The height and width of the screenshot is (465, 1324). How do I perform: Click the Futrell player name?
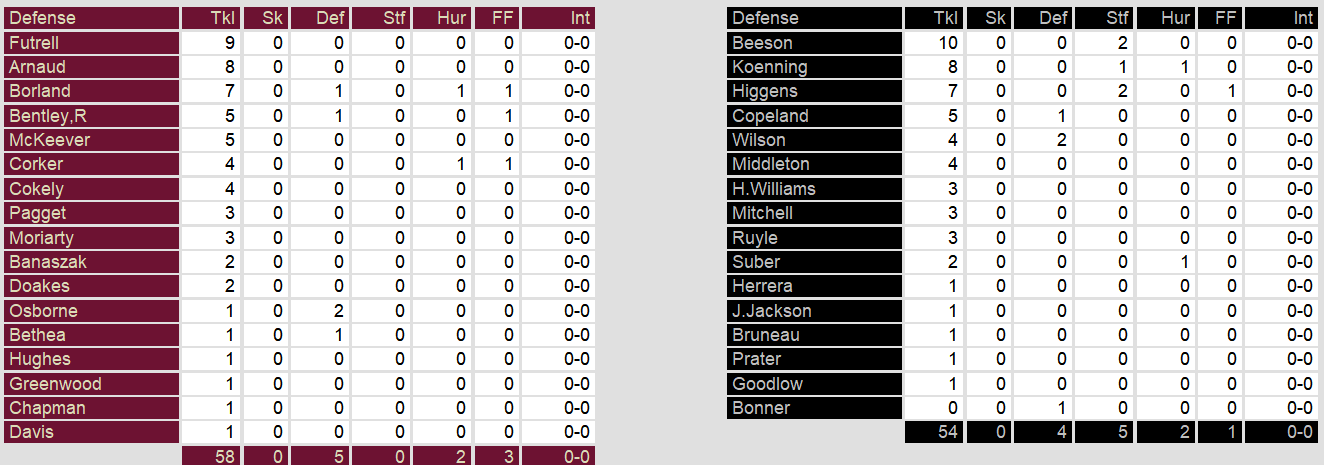tap(34, 43)
